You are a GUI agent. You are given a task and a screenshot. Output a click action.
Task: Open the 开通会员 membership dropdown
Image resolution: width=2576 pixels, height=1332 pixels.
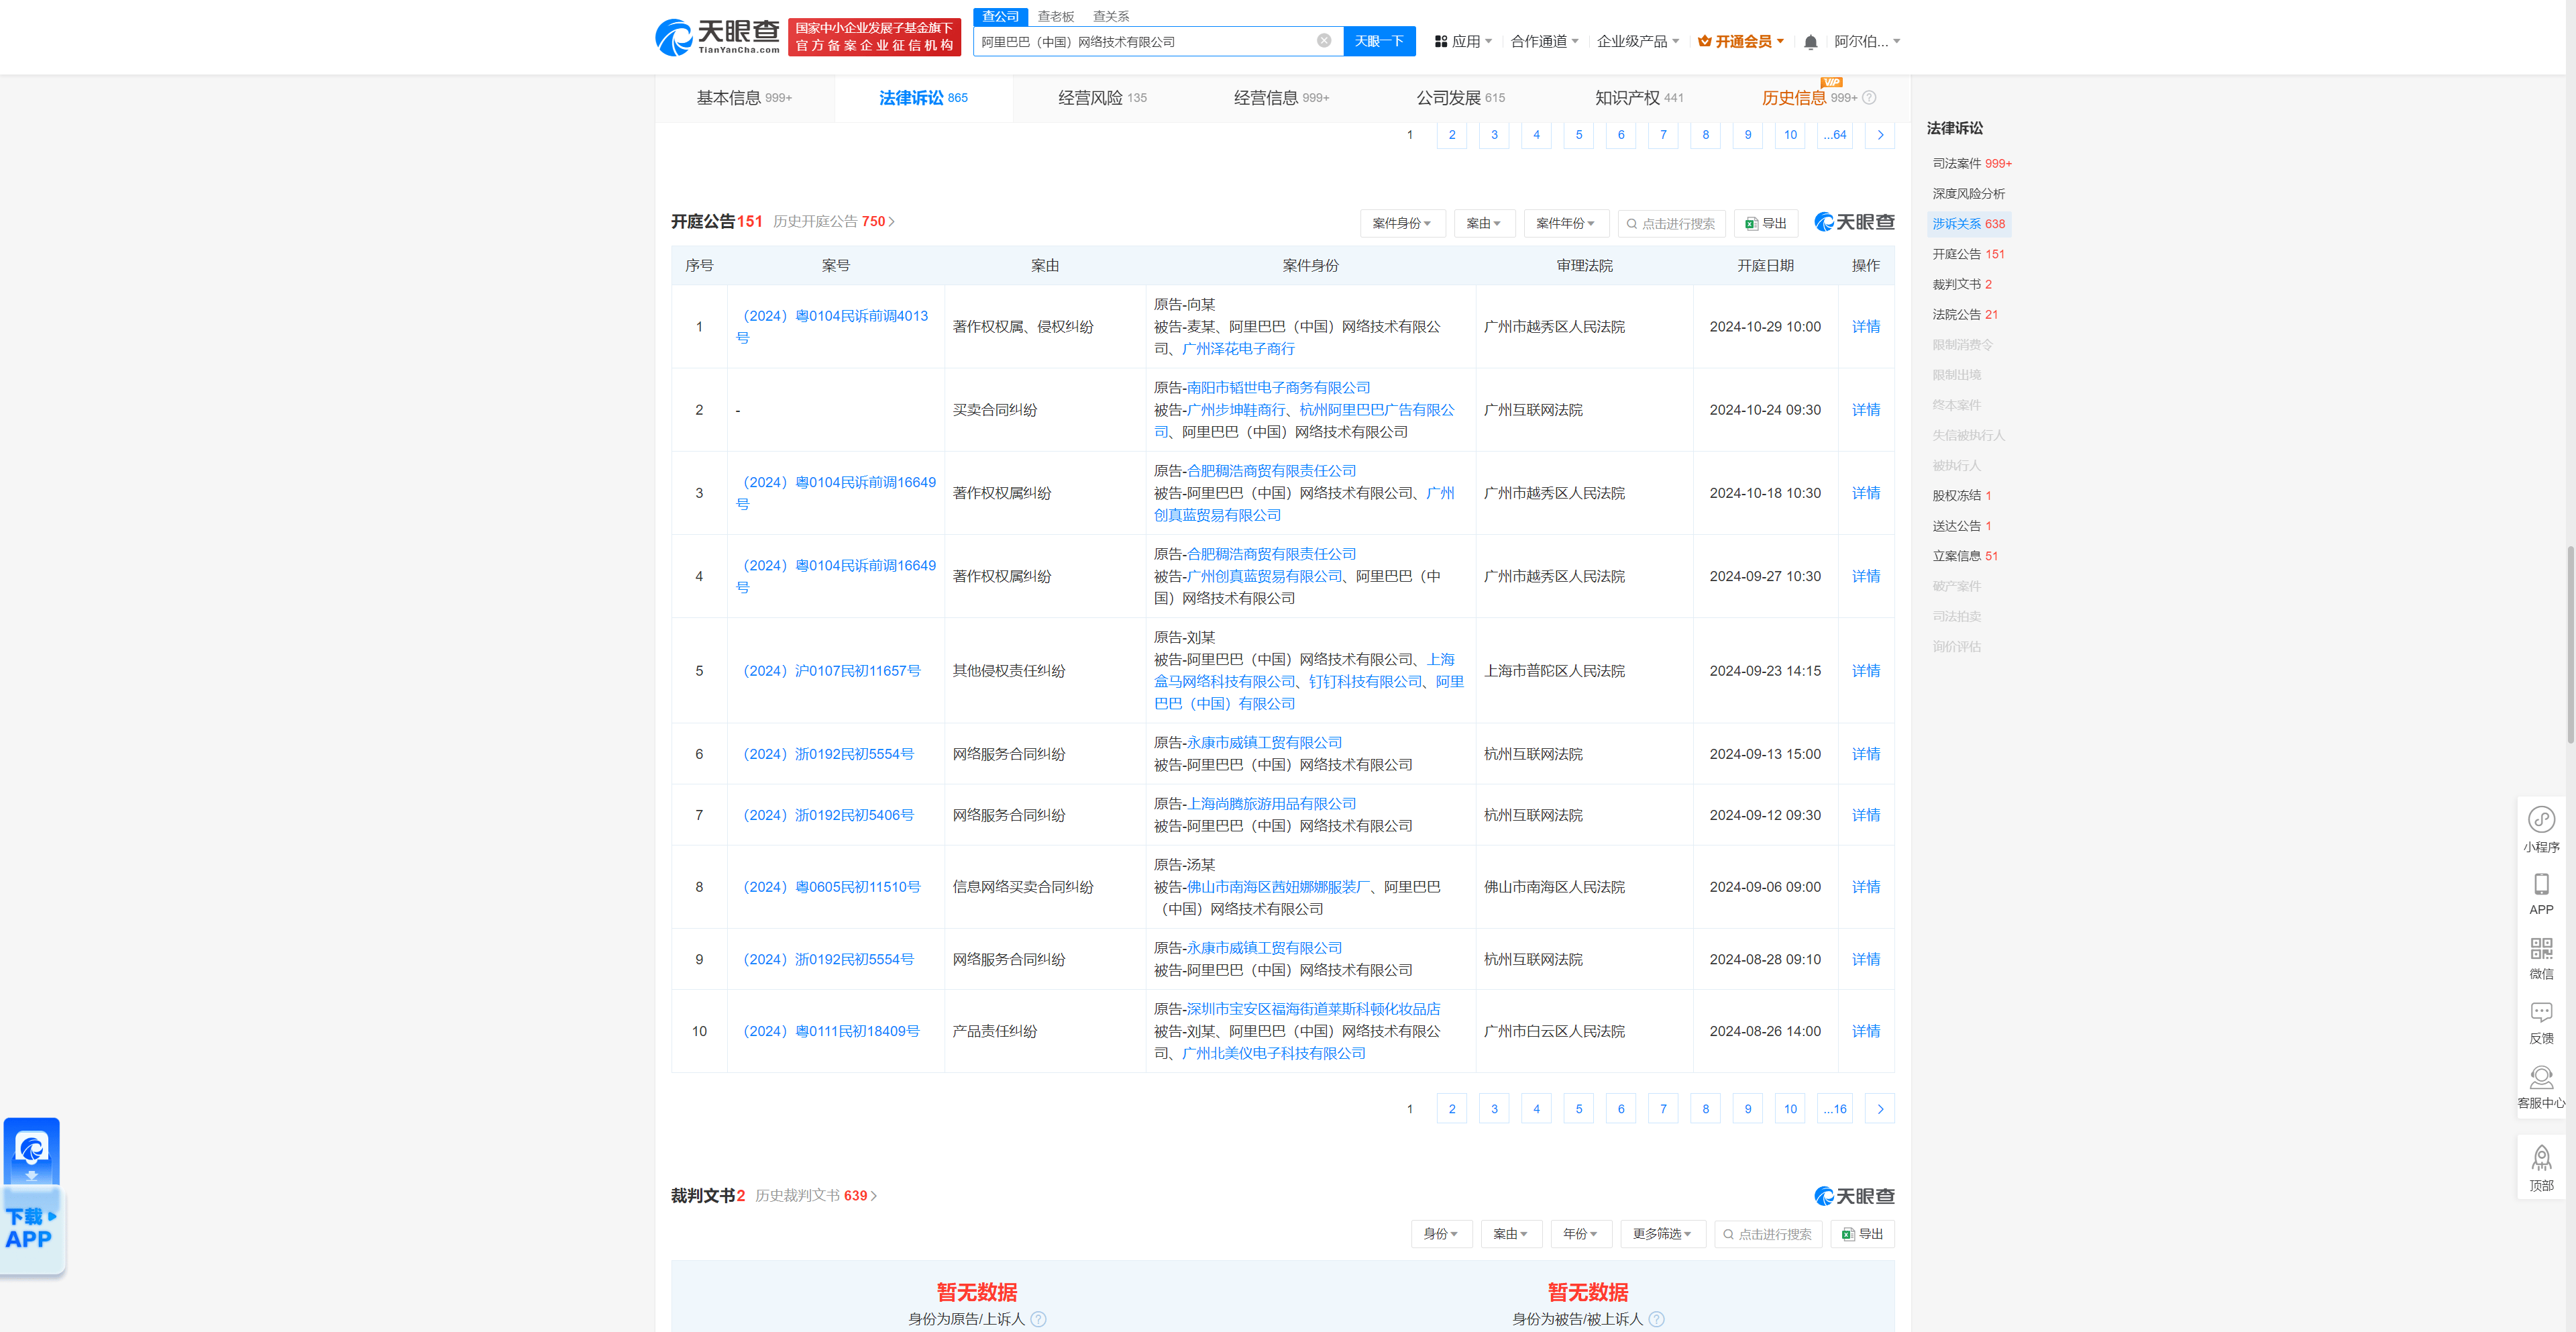tap(1741, 42)
